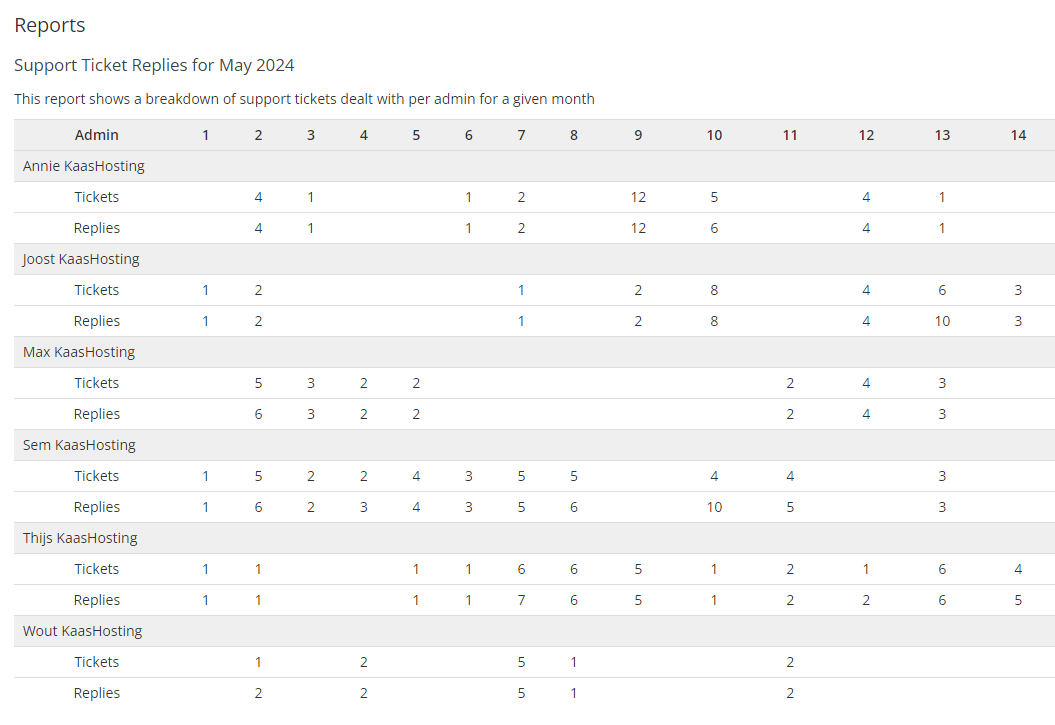Open Joost's 8 tickets on day 10
1055x725 pixels.
pyautogui.click(x=714, y=290)
